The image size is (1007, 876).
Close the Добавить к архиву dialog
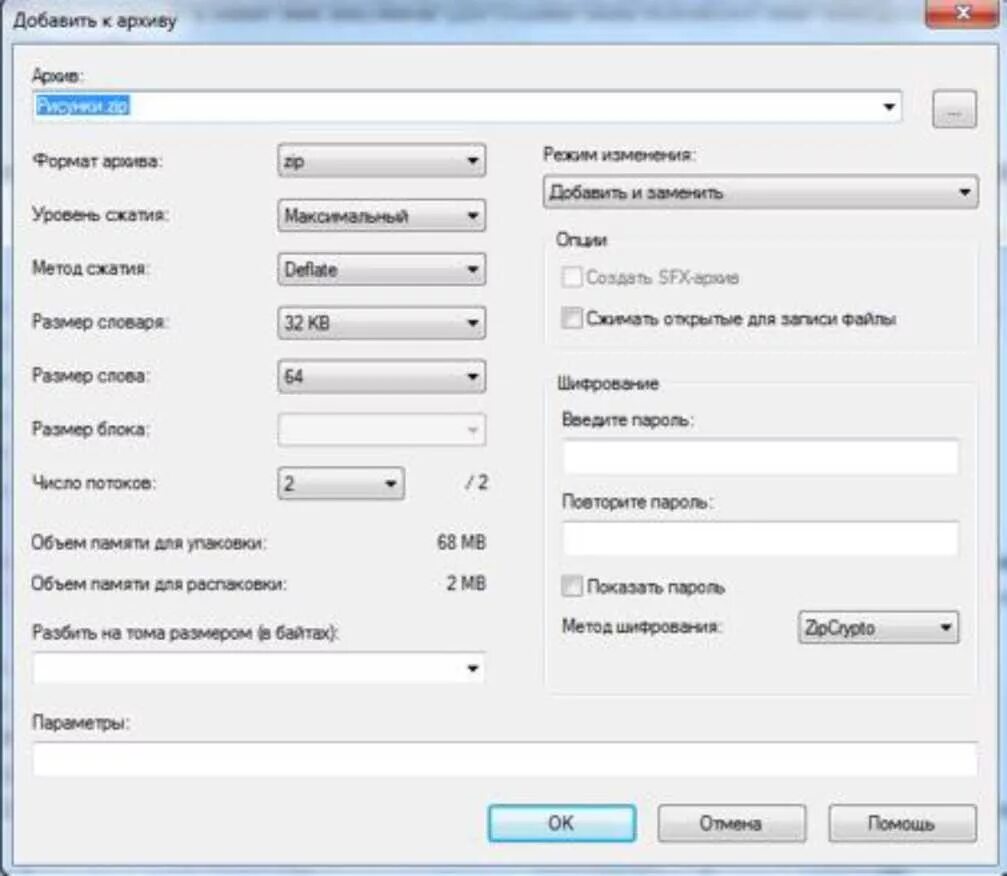click(x=961, y=13)
